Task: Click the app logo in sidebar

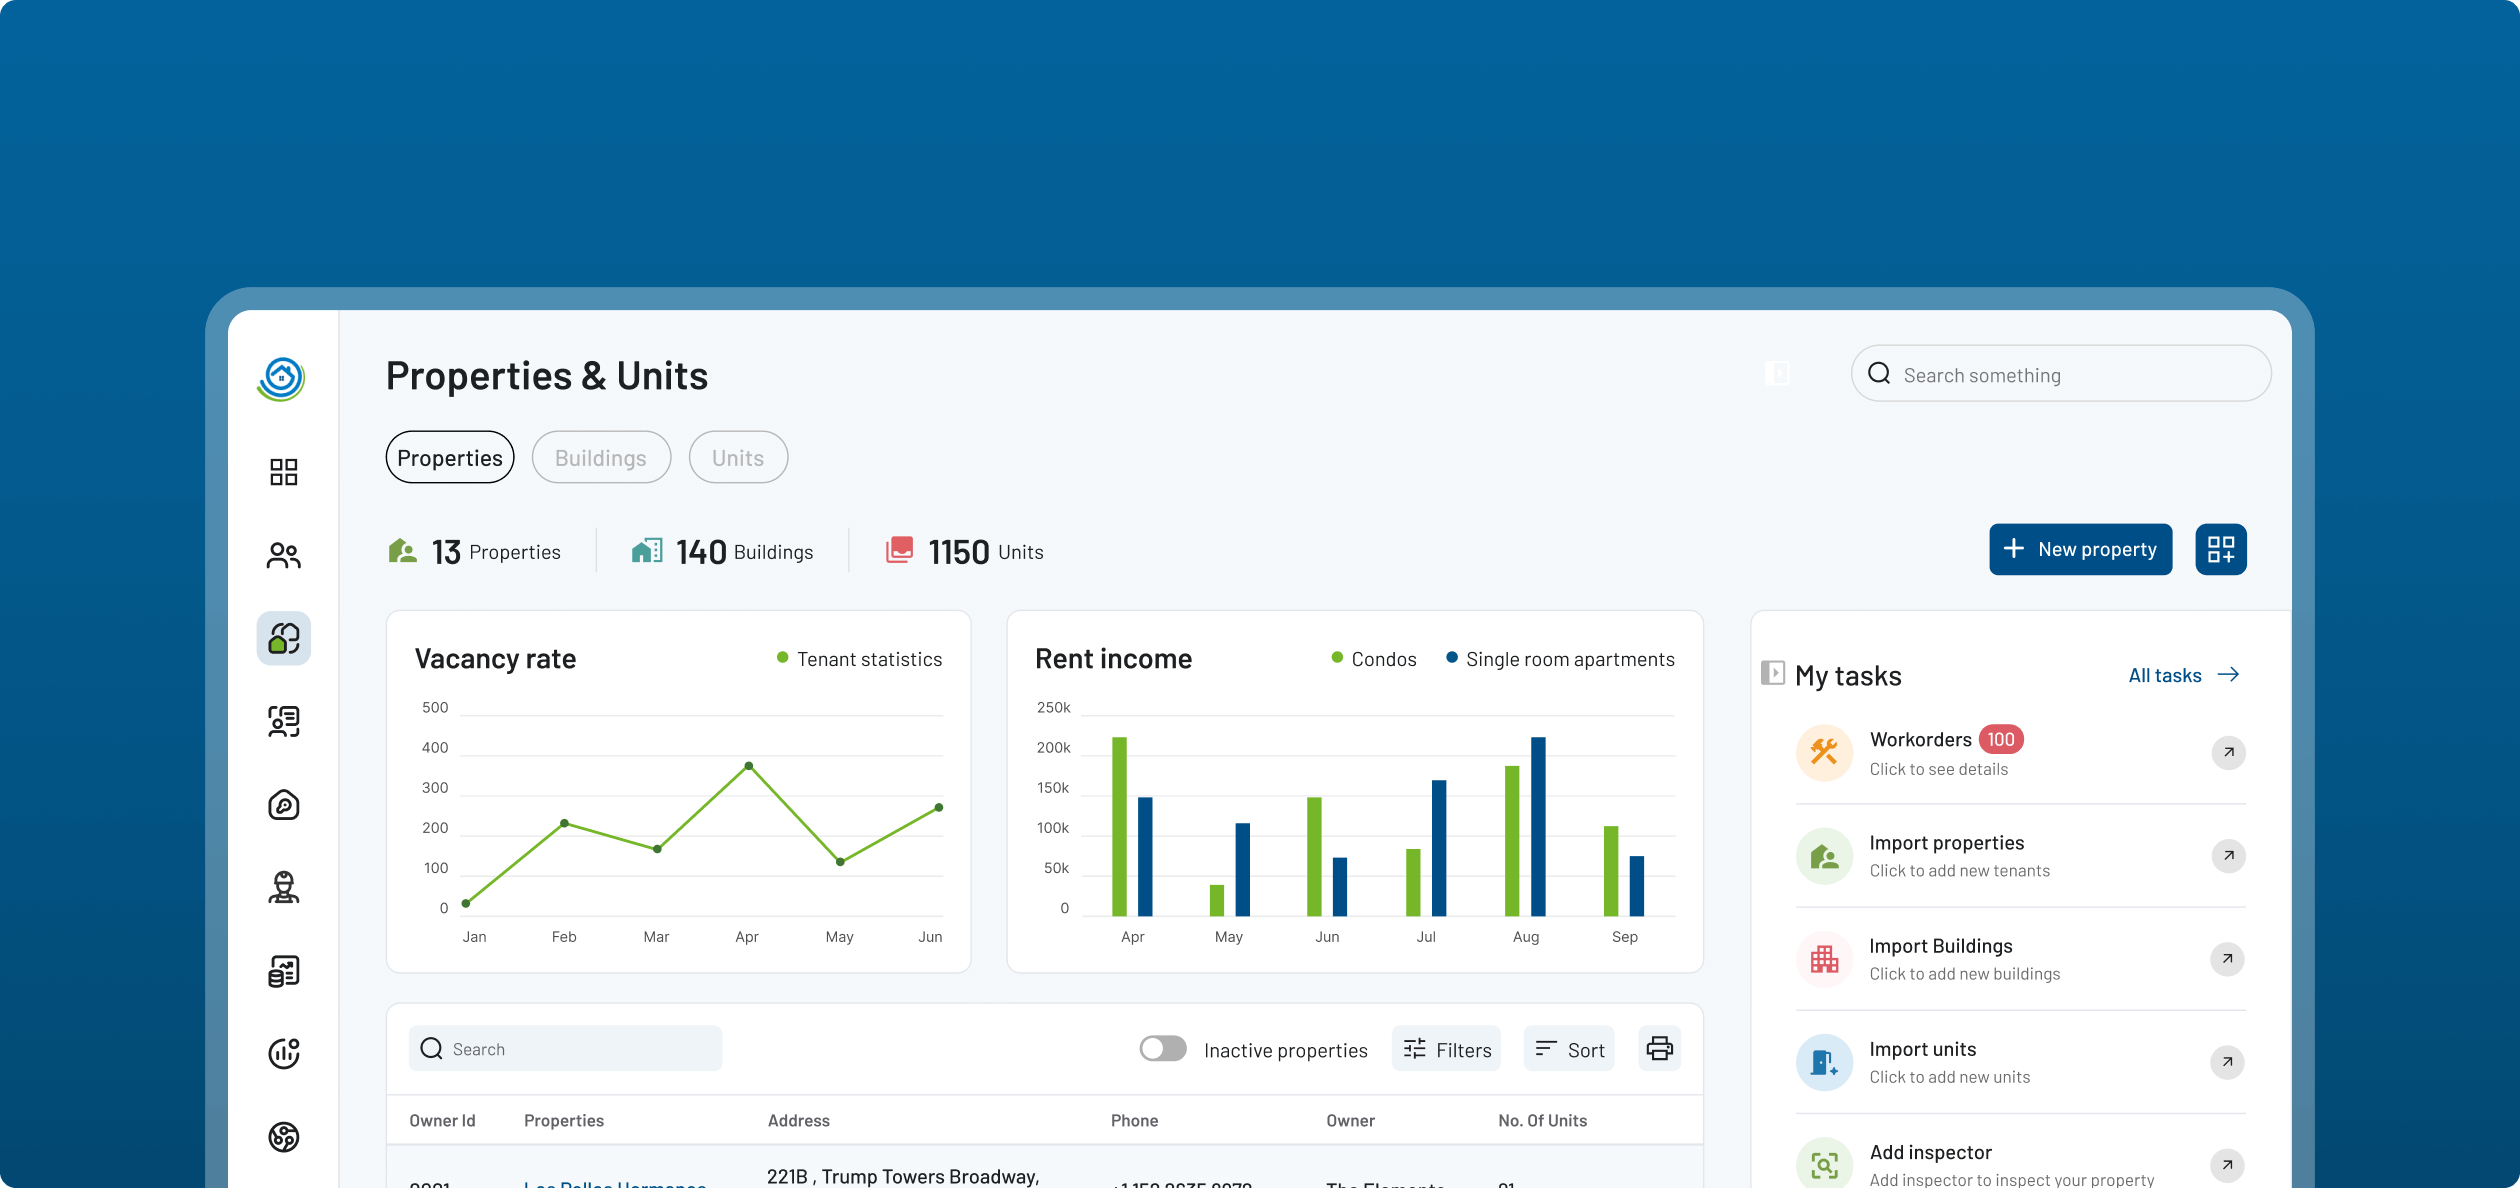Action: [282, 379]
